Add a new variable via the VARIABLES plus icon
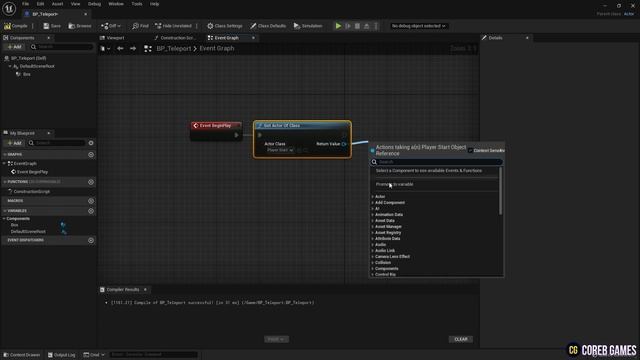The width and height of the screenshot is (640, 360). pos(91,211)
